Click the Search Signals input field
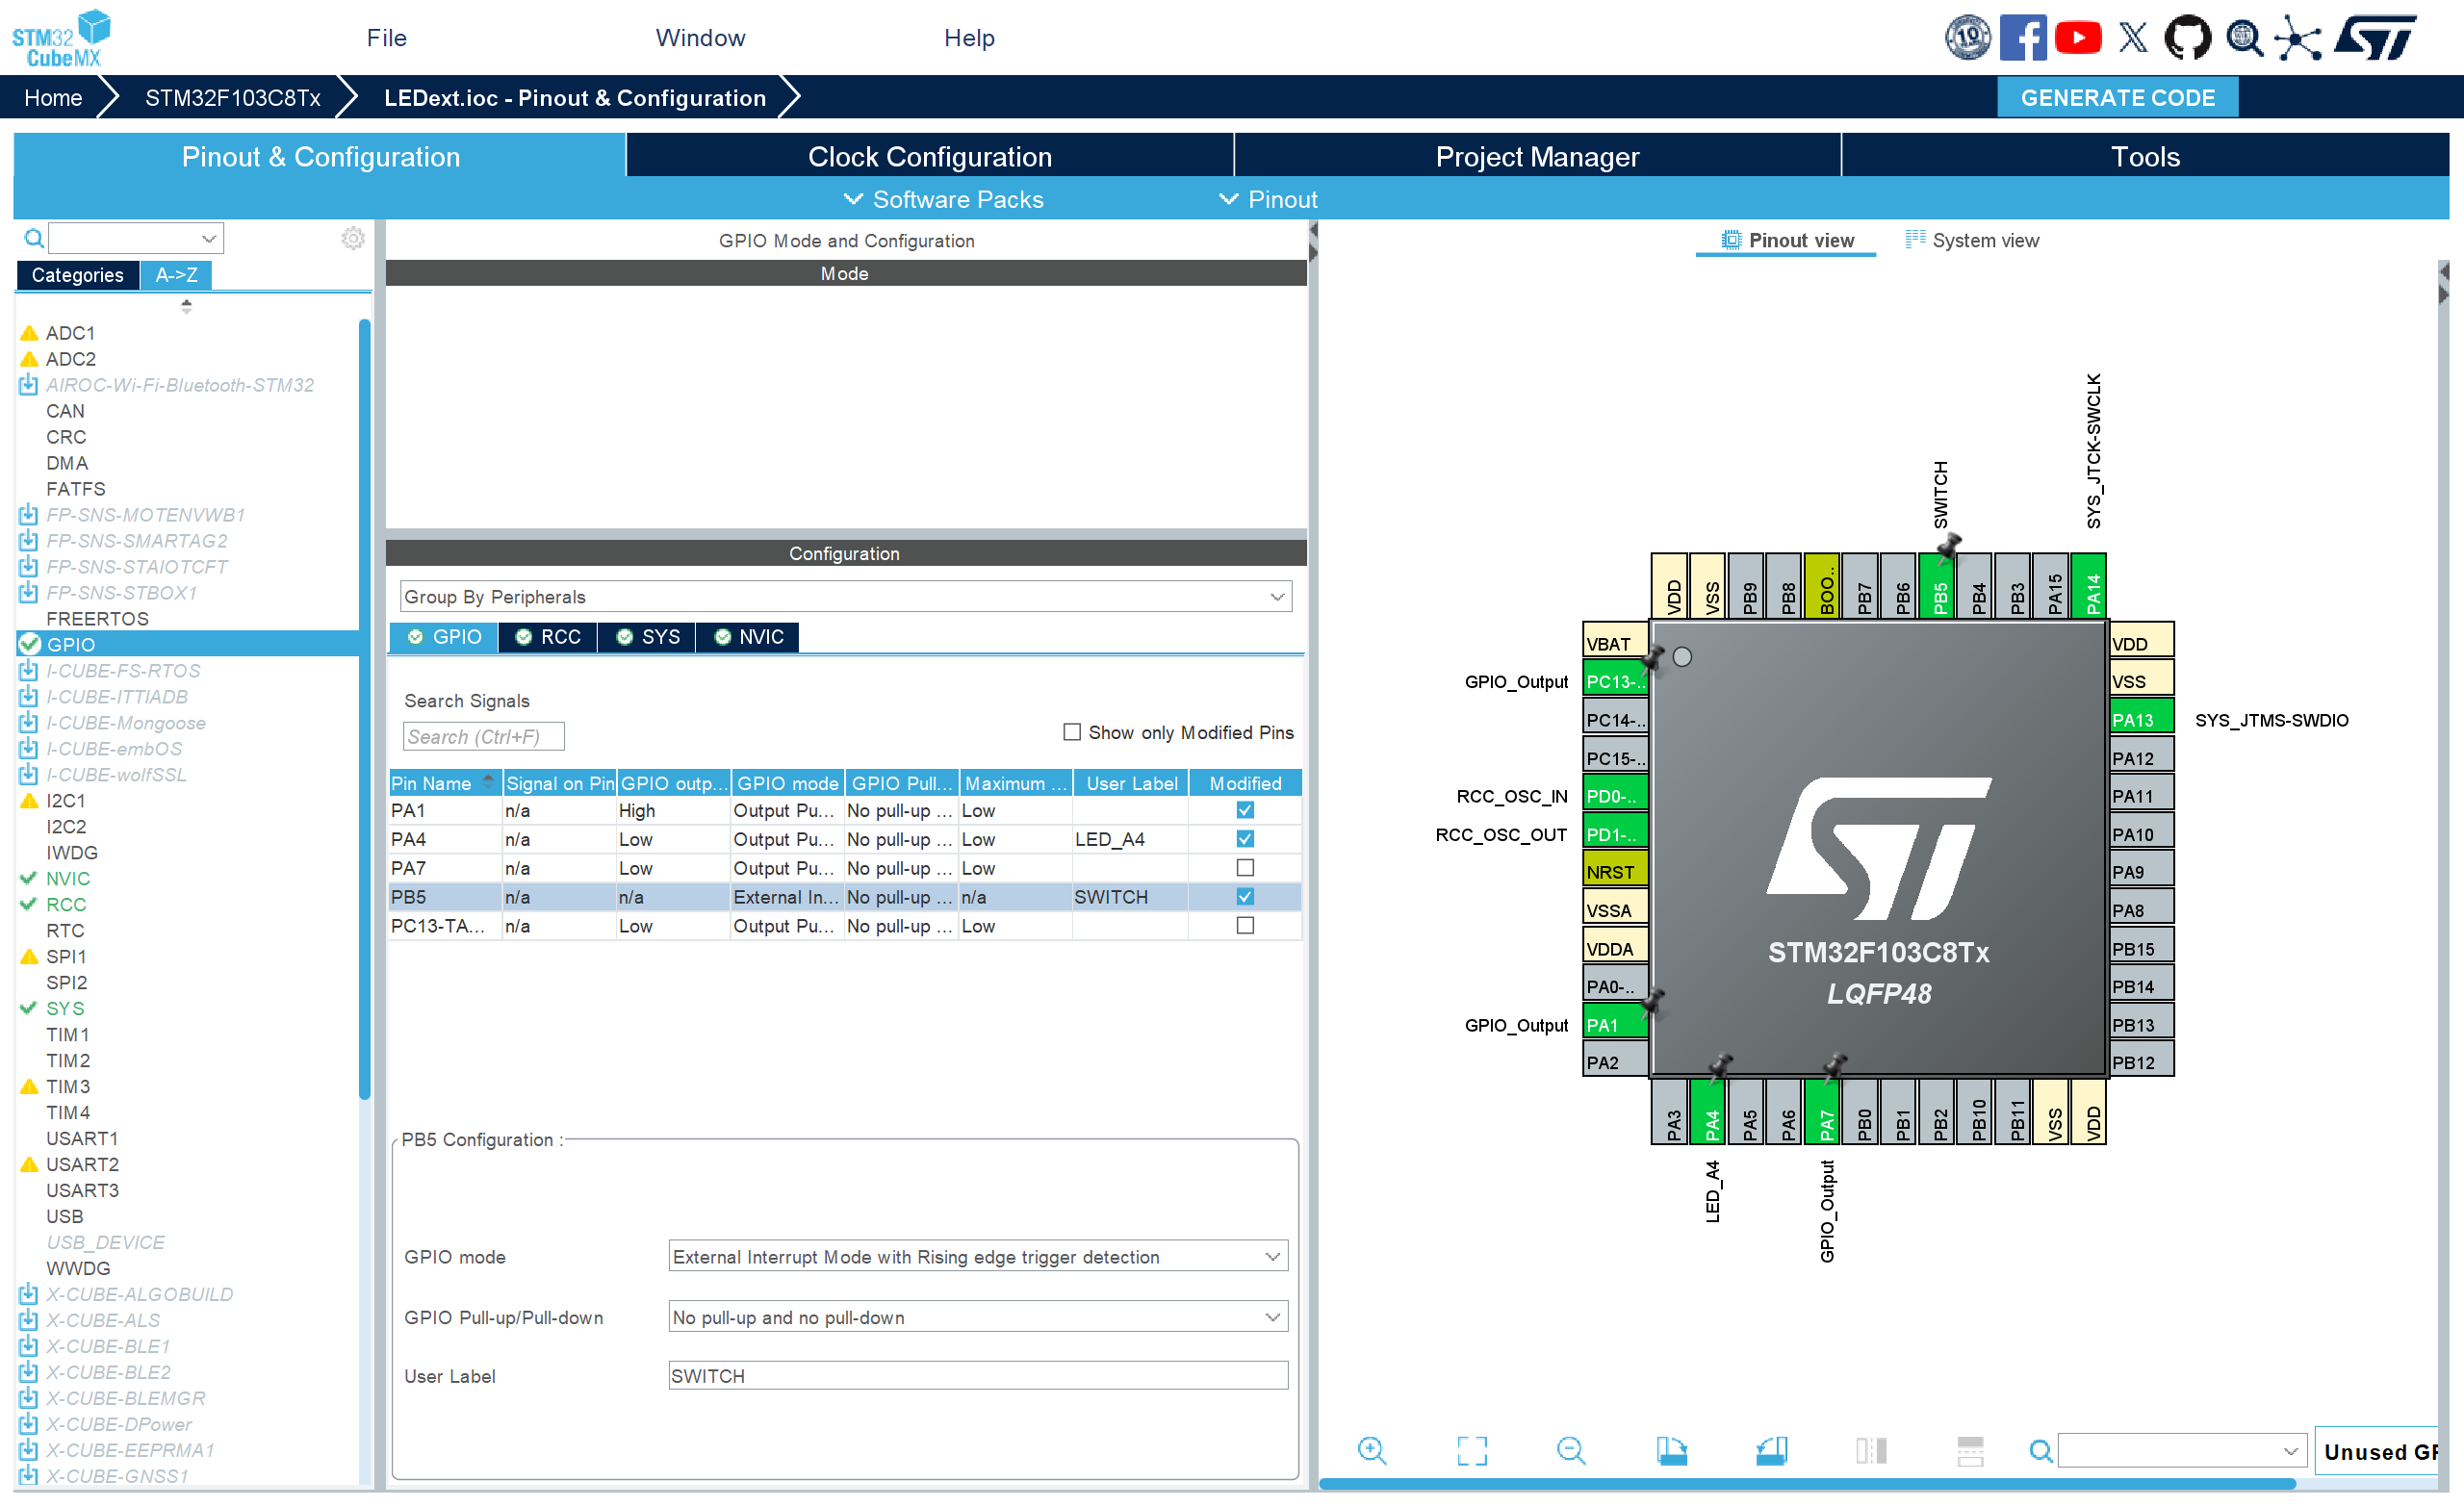 pyautogui.click(x=484, y=736)
